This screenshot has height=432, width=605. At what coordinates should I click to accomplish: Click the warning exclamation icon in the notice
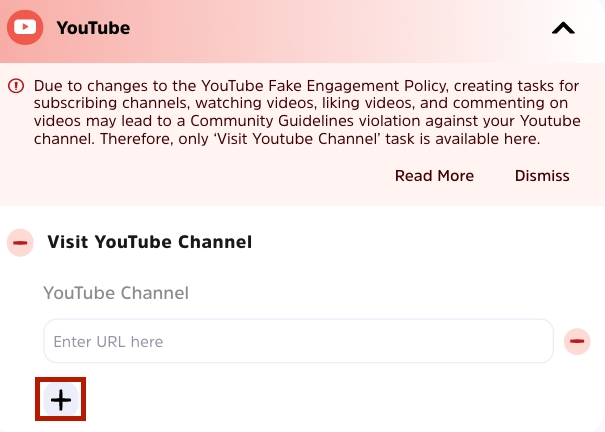coord(16,86)
